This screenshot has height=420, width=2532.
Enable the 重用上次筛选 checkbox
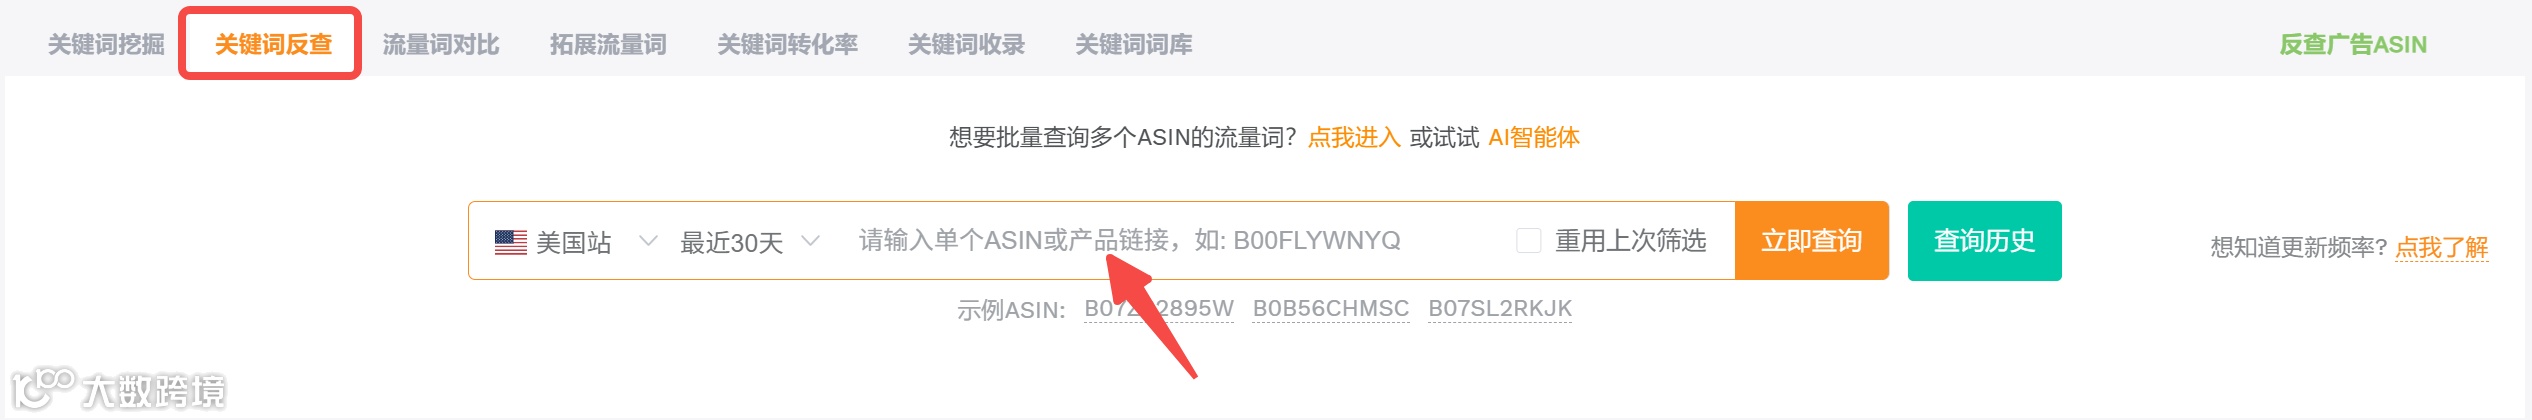pyautogui.click(x=1528, y=241)
